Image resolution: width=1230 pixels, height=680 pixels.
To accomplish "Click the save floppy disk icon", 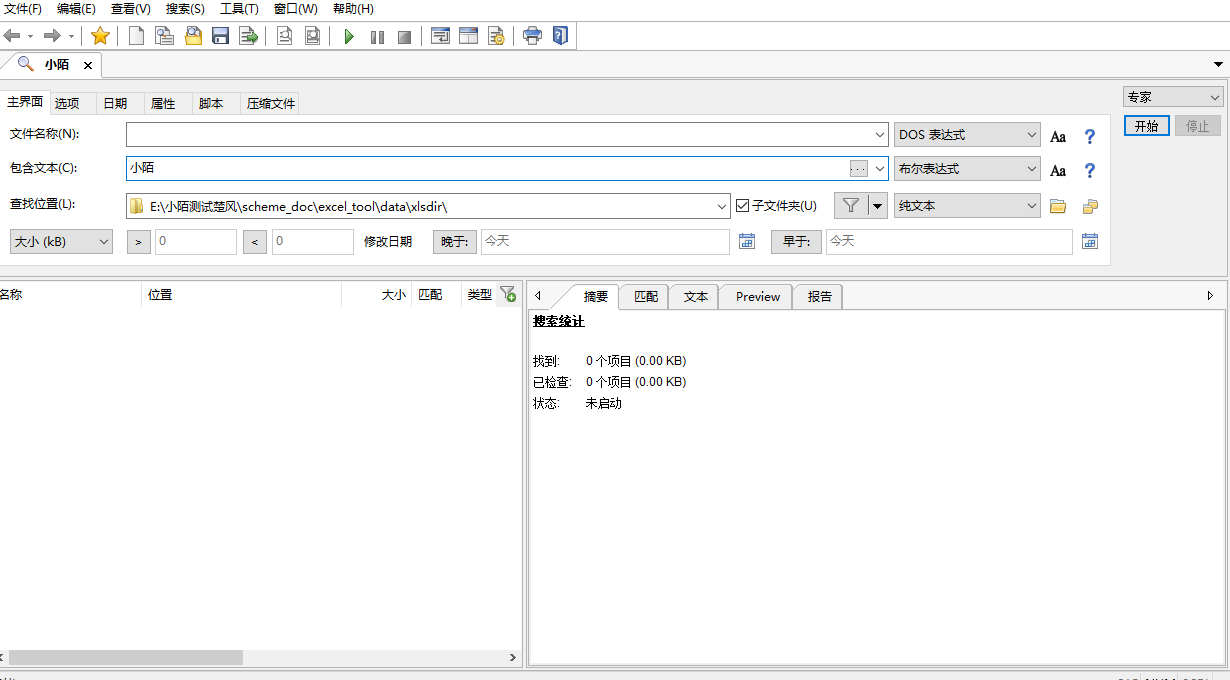I will pos(221,37).
